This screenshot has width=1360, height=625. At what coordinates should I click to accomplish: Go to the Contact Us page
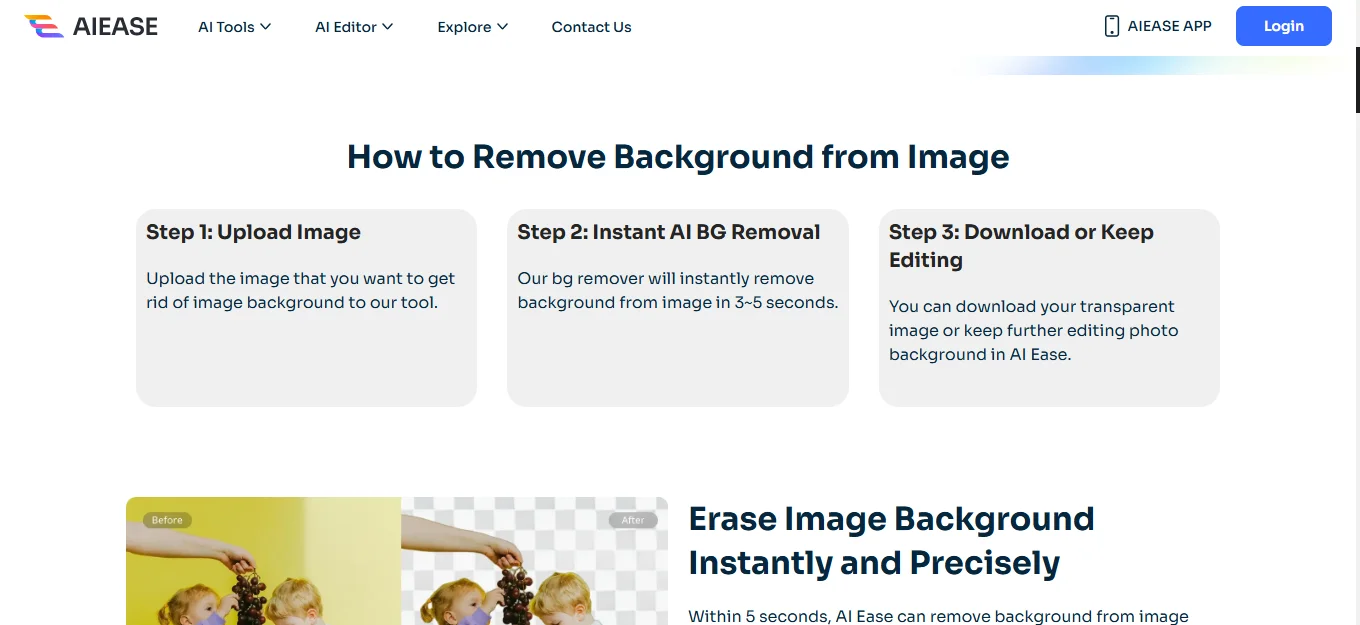pyautogui.click(x=591, y=27)
